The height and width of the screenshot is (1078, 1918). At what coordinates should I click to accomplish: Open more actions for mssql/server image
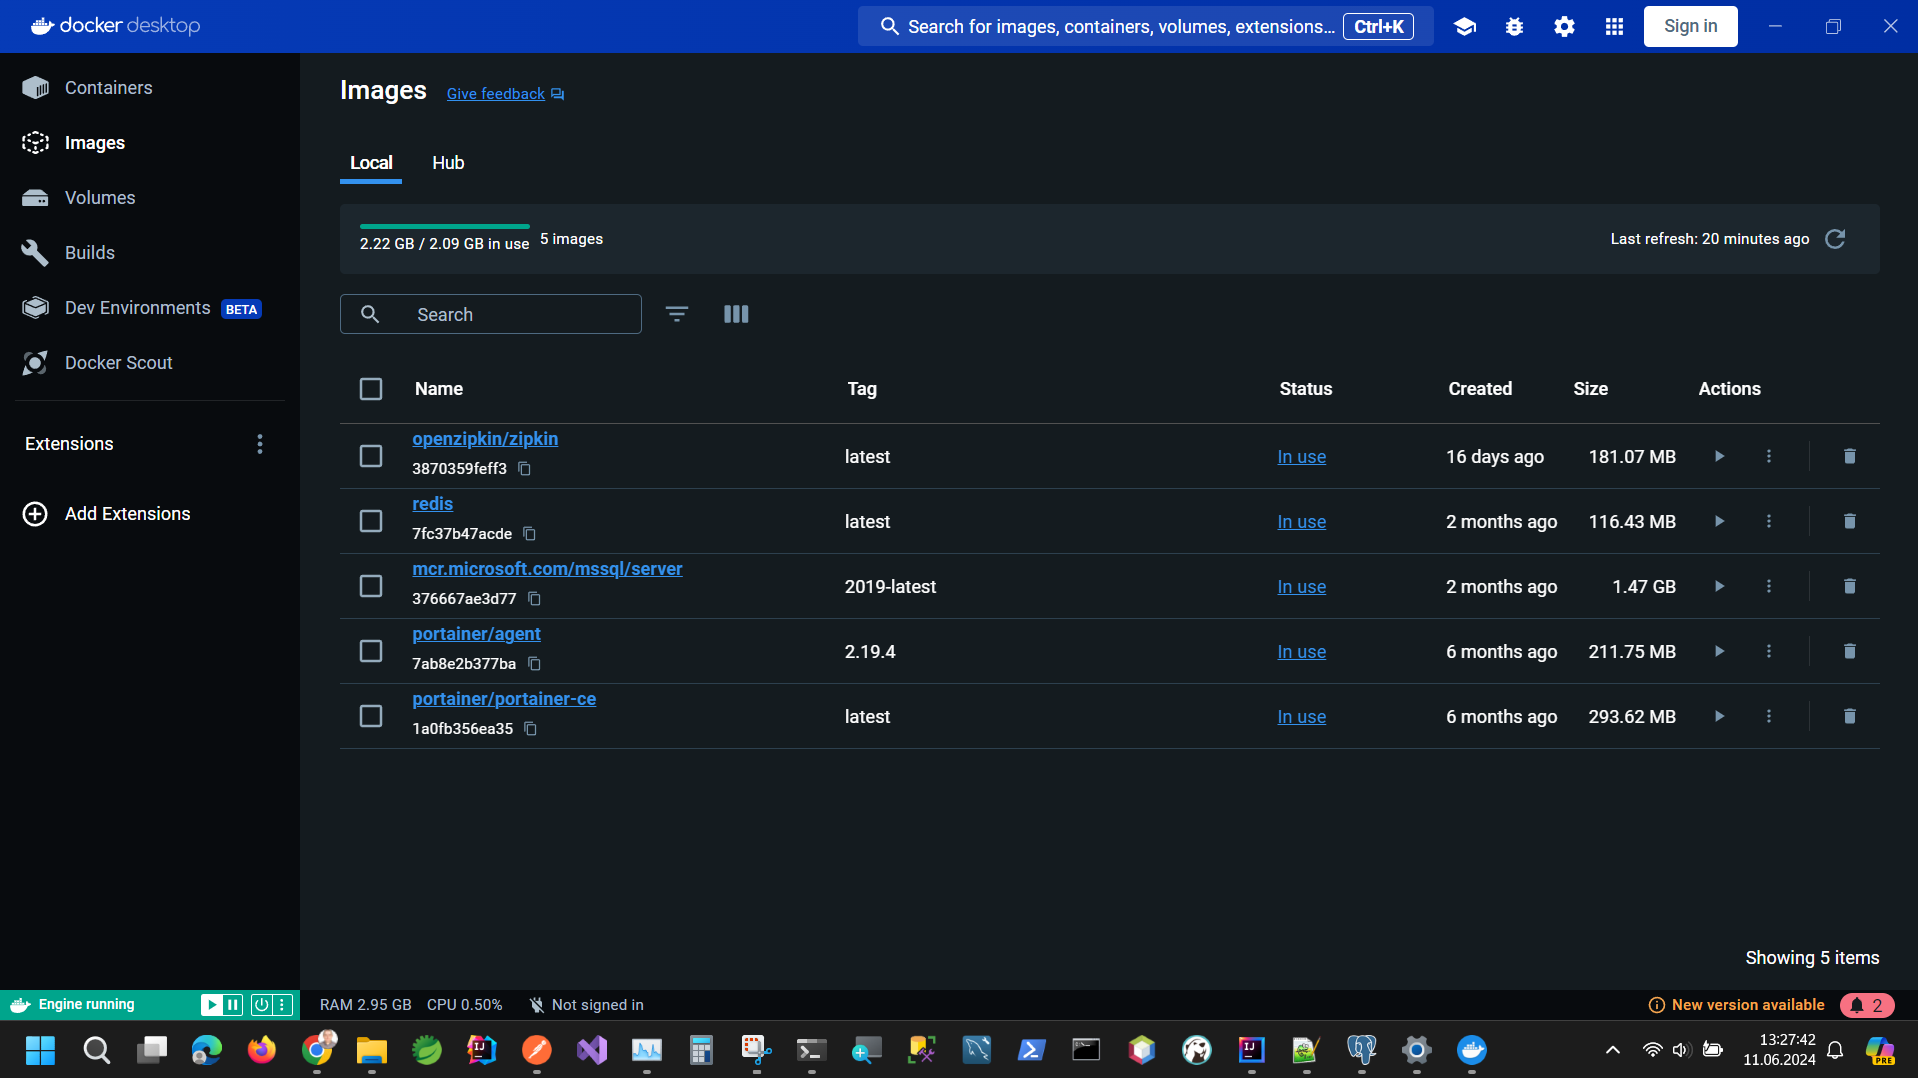click(x=1769, y=586)
